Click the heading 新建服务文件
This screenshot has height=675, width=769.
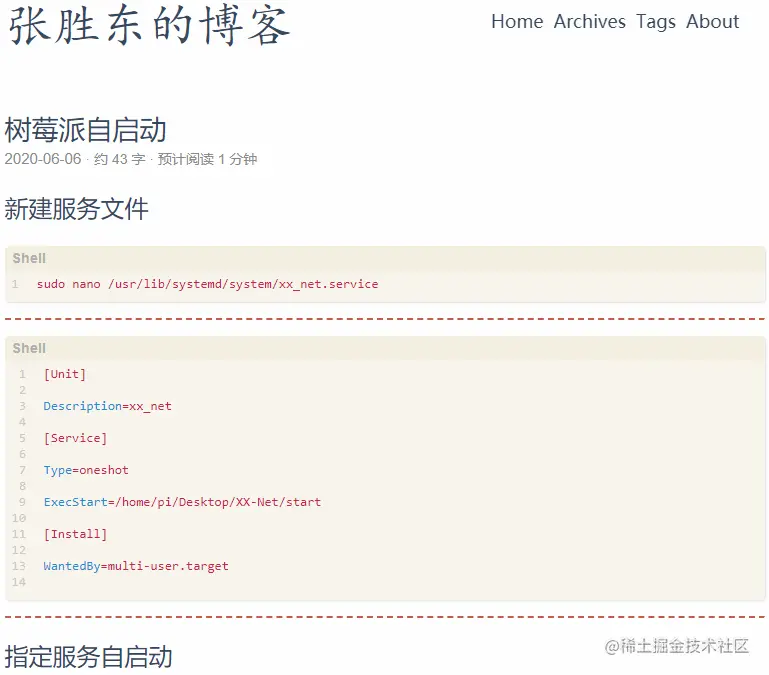tap(76, 208)
